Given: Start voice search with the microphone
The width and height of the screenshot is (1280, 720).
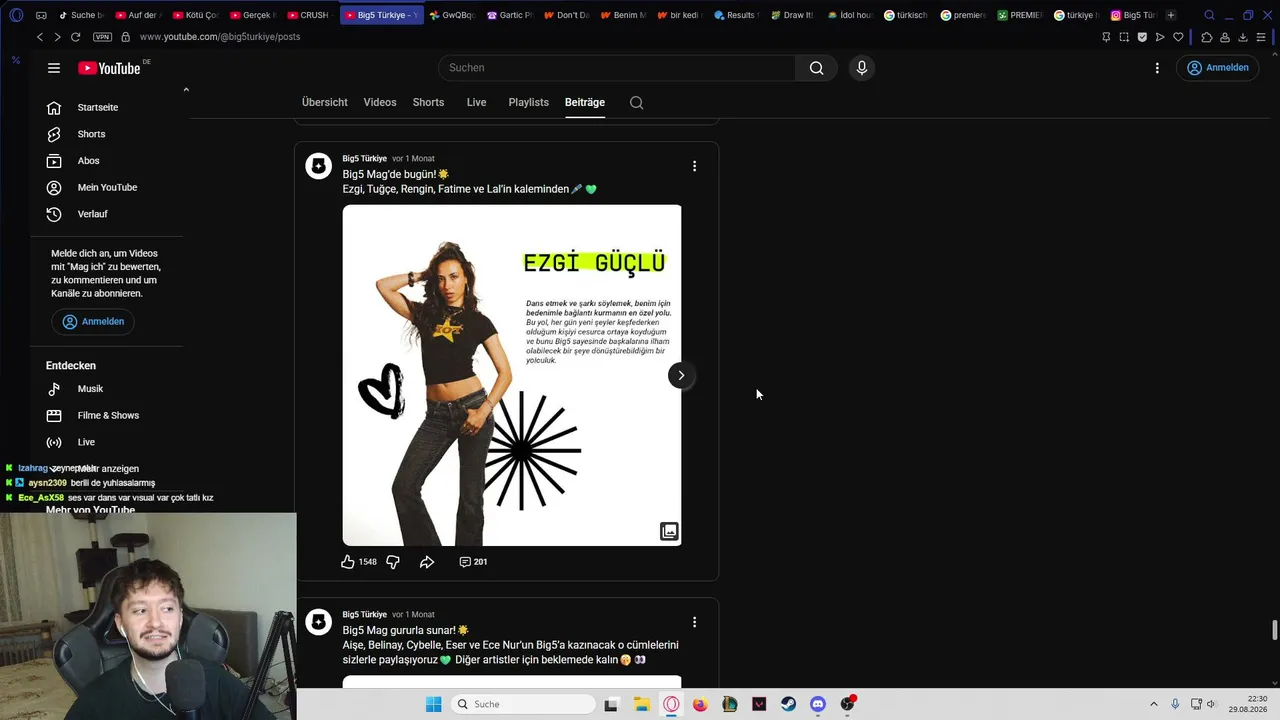Looking at the screenshot, I should point(862,68).
